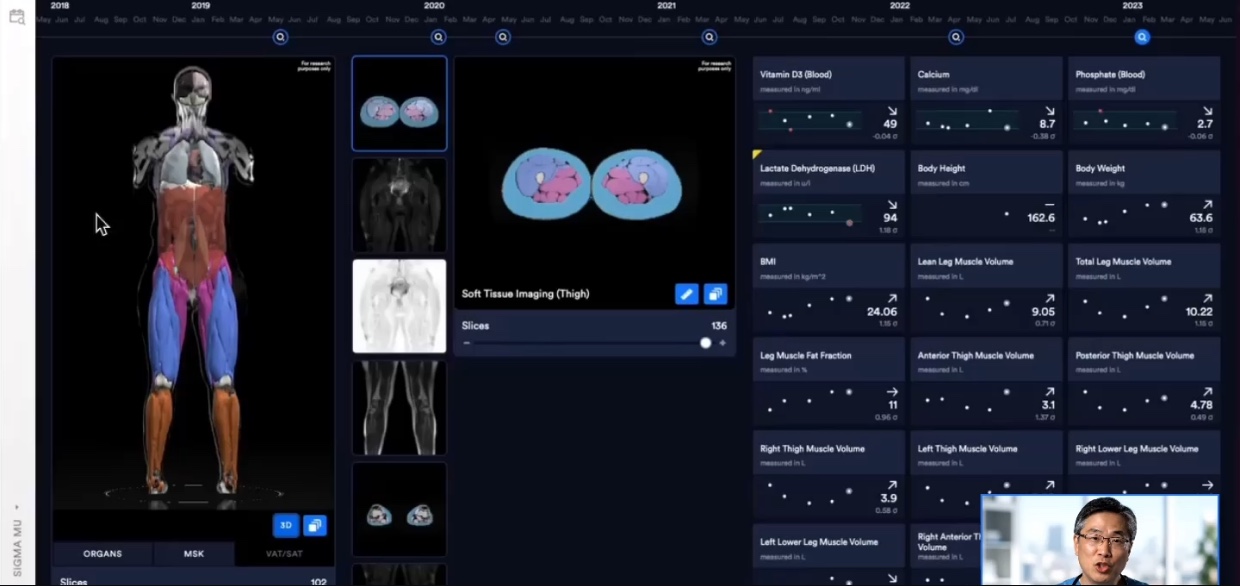The image size is (1240, 586).
Task: Click the copy icon beside the 3D button
Action: (315, 525)
